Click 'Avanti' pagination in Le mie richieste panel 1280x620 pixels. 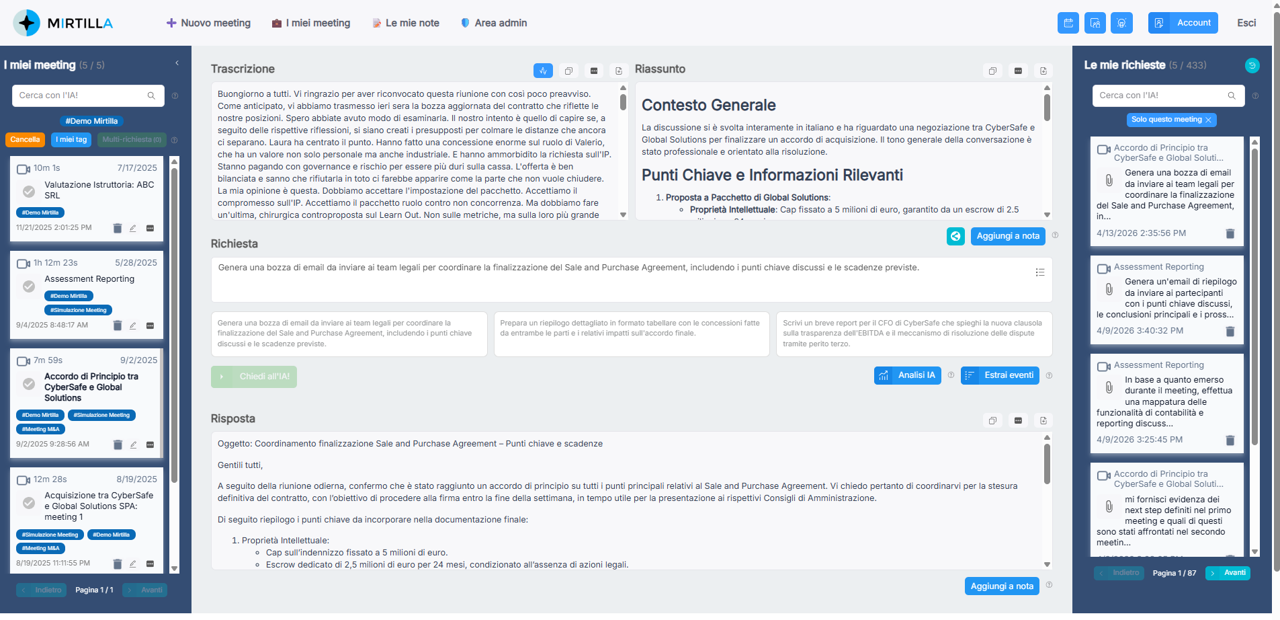tap(1227, 572)
